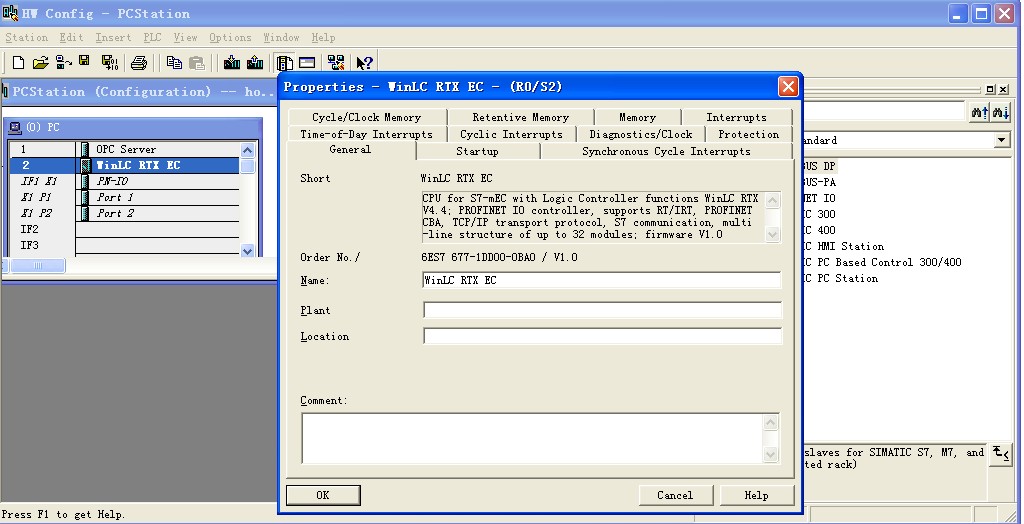Click the catalog pane maximize icon
The height and width of the screenshot is (524, 1024).
tap(991, 90)
